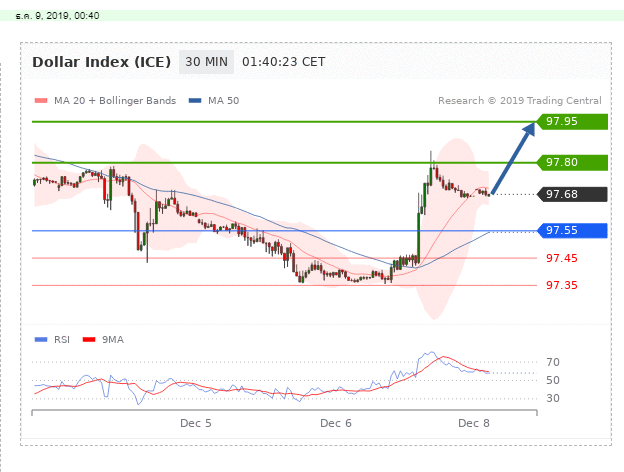Click the 97.45 support level label
The width and height of the screenshot is (624, 472).
[x=562, y=258]
